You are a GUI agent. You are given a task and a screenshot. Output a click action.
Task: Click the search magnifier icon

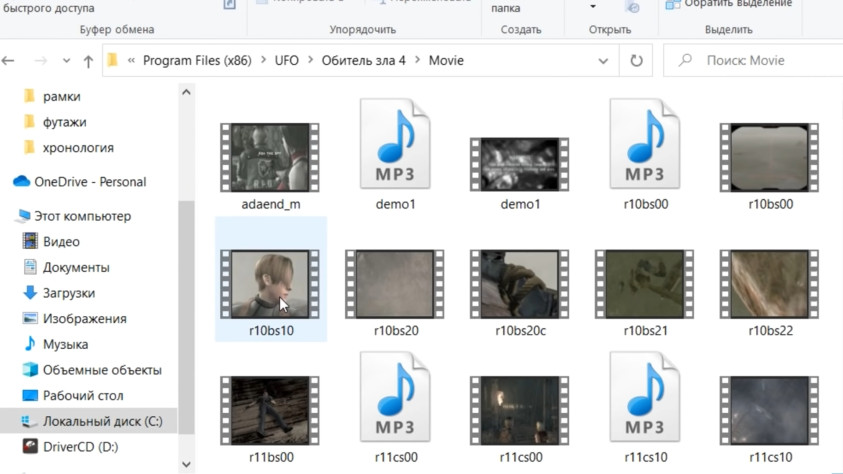pos(685,60)
